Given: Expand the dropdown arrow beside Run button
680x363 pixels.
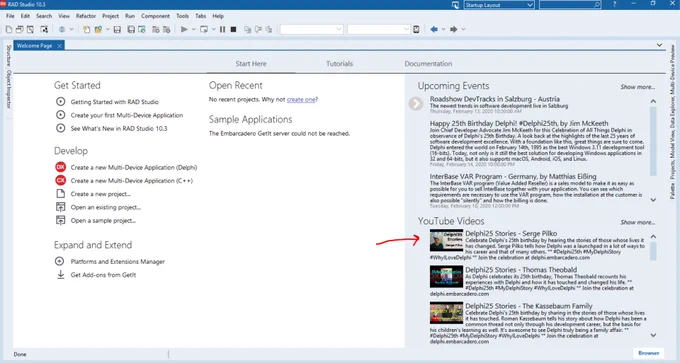Looking at the screenshot, I should 194,29.
